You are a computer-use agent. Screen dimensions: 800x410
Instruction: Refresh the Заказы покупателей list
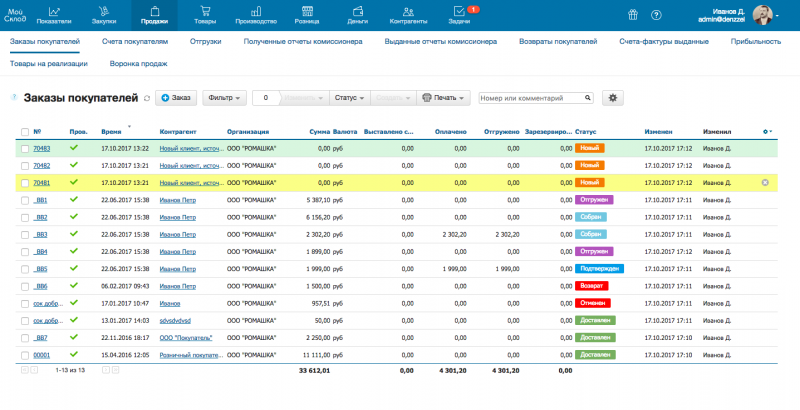[x=147, y=98]
